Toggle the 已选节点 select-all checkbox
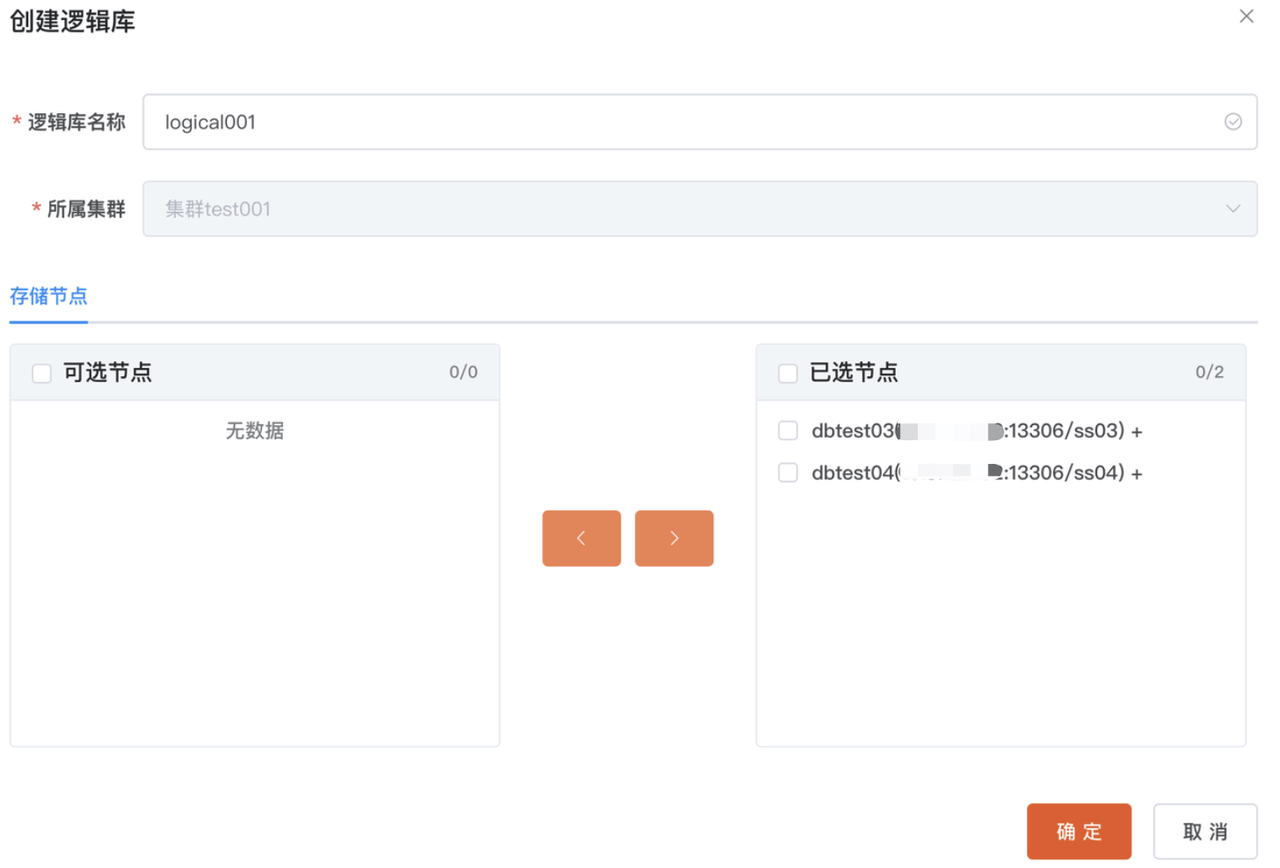Image resolution: width=1280 pixels, height=868 pixels. point(788,373)
